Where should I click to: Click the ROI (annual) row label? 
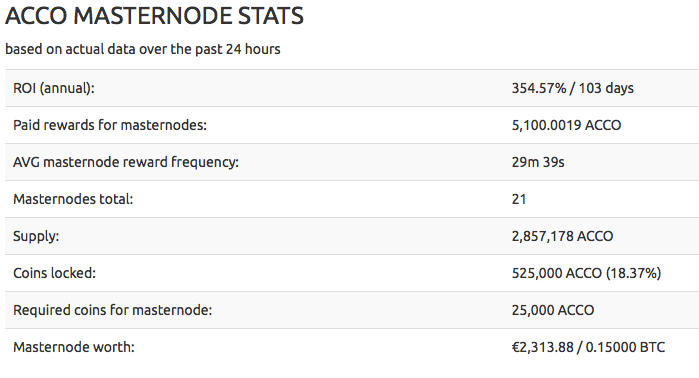pyautogui.click(x=54, y=88)
